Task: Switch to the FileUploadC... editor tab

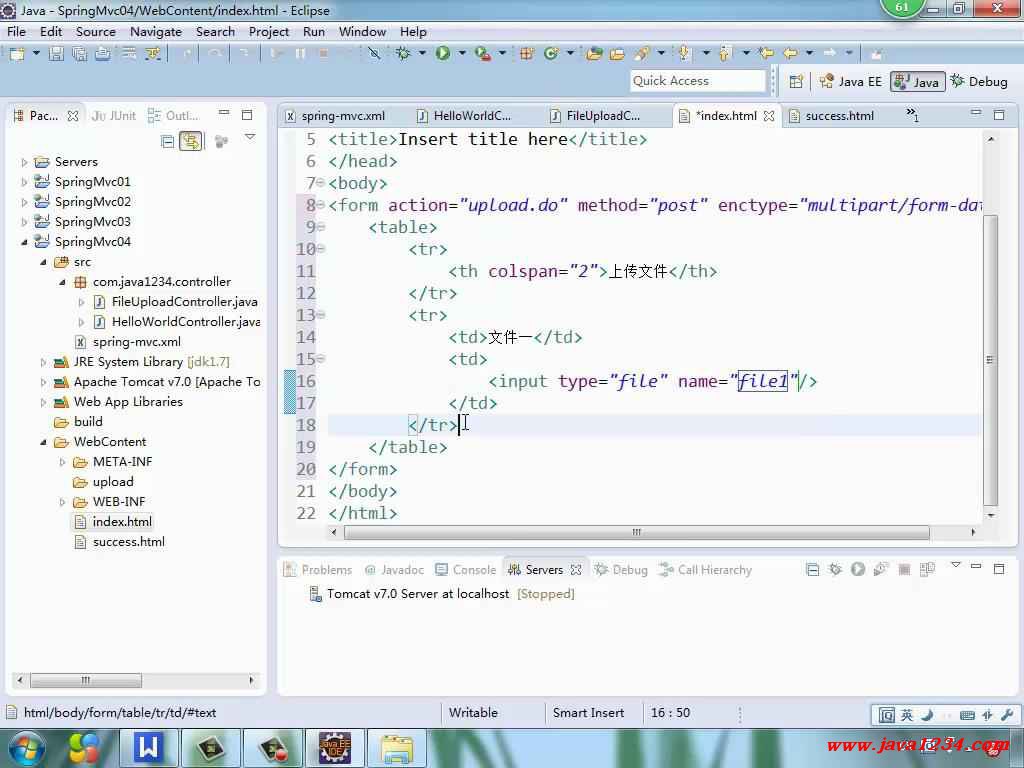Action: [594, 116]
